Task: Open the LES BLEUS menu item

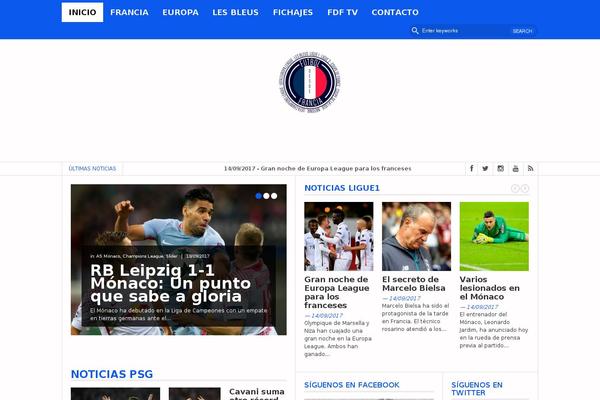Action: pos(235,12)
